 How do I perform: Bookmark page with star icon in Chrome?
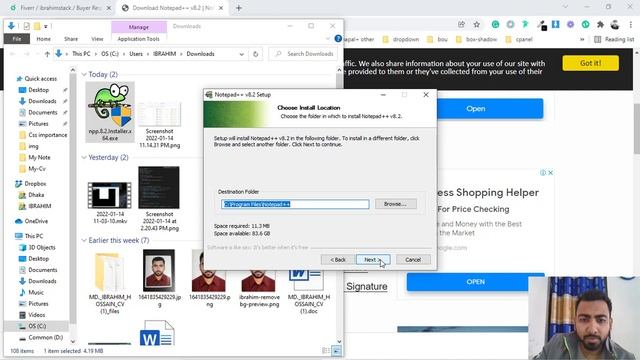pyautogui.click(x=476, y=24)
